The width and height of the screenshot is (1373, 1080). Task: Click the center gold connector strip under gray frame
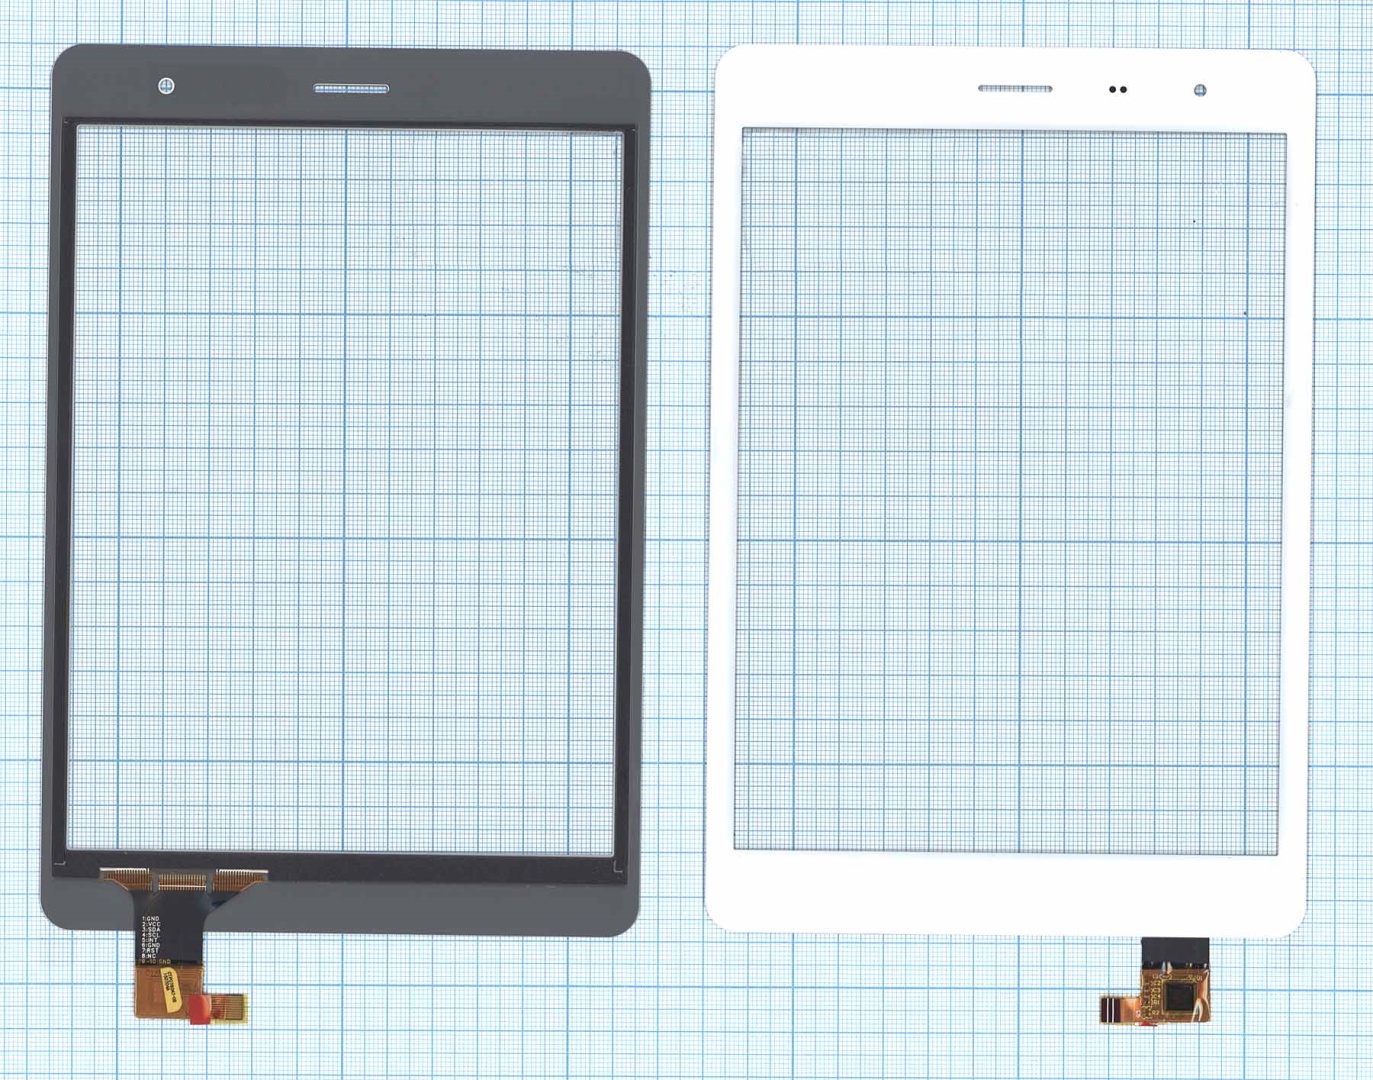click(182, 881)
